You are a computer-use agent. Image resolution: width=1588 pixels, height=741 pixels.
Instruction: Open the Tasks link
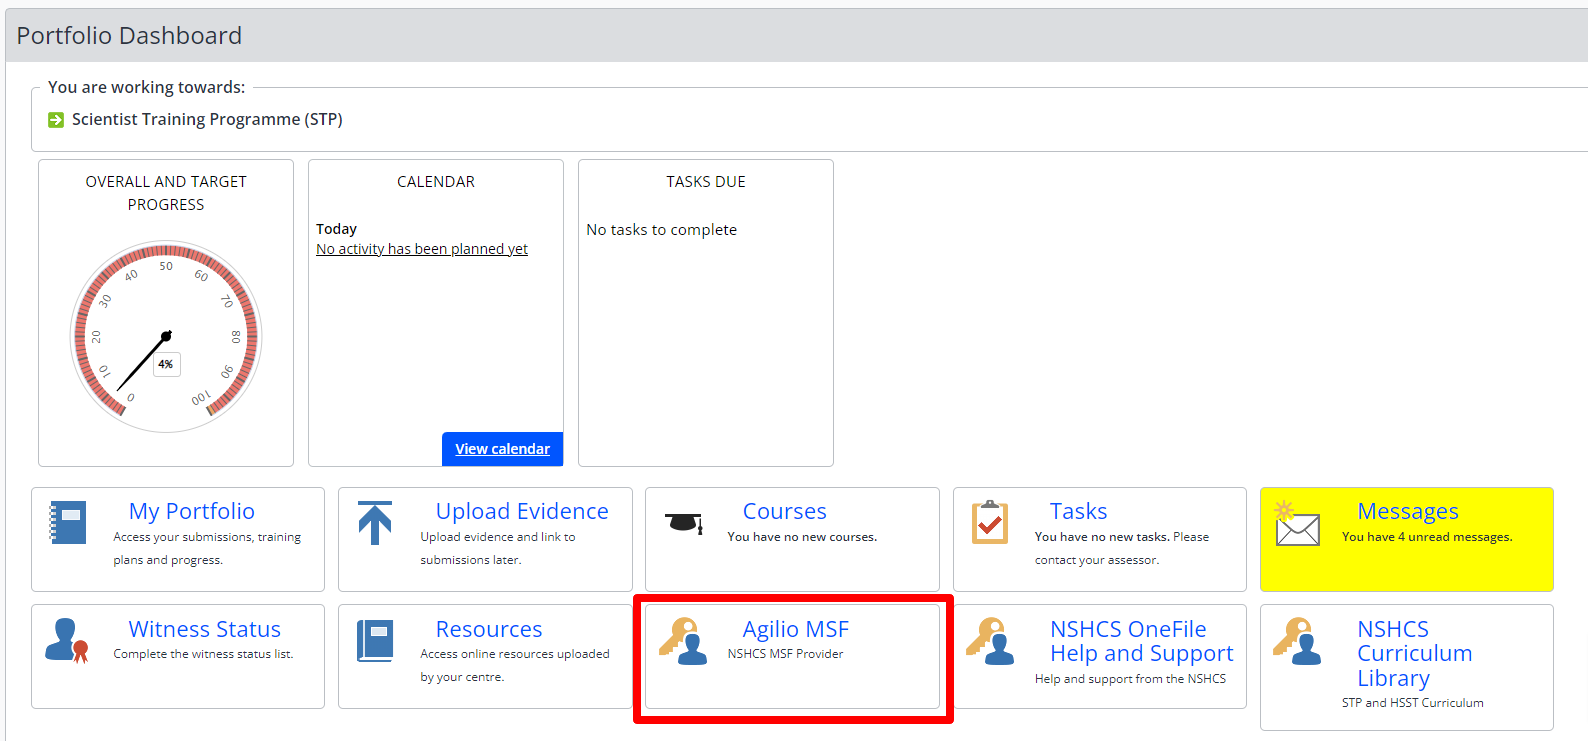tap(1078, 511)
